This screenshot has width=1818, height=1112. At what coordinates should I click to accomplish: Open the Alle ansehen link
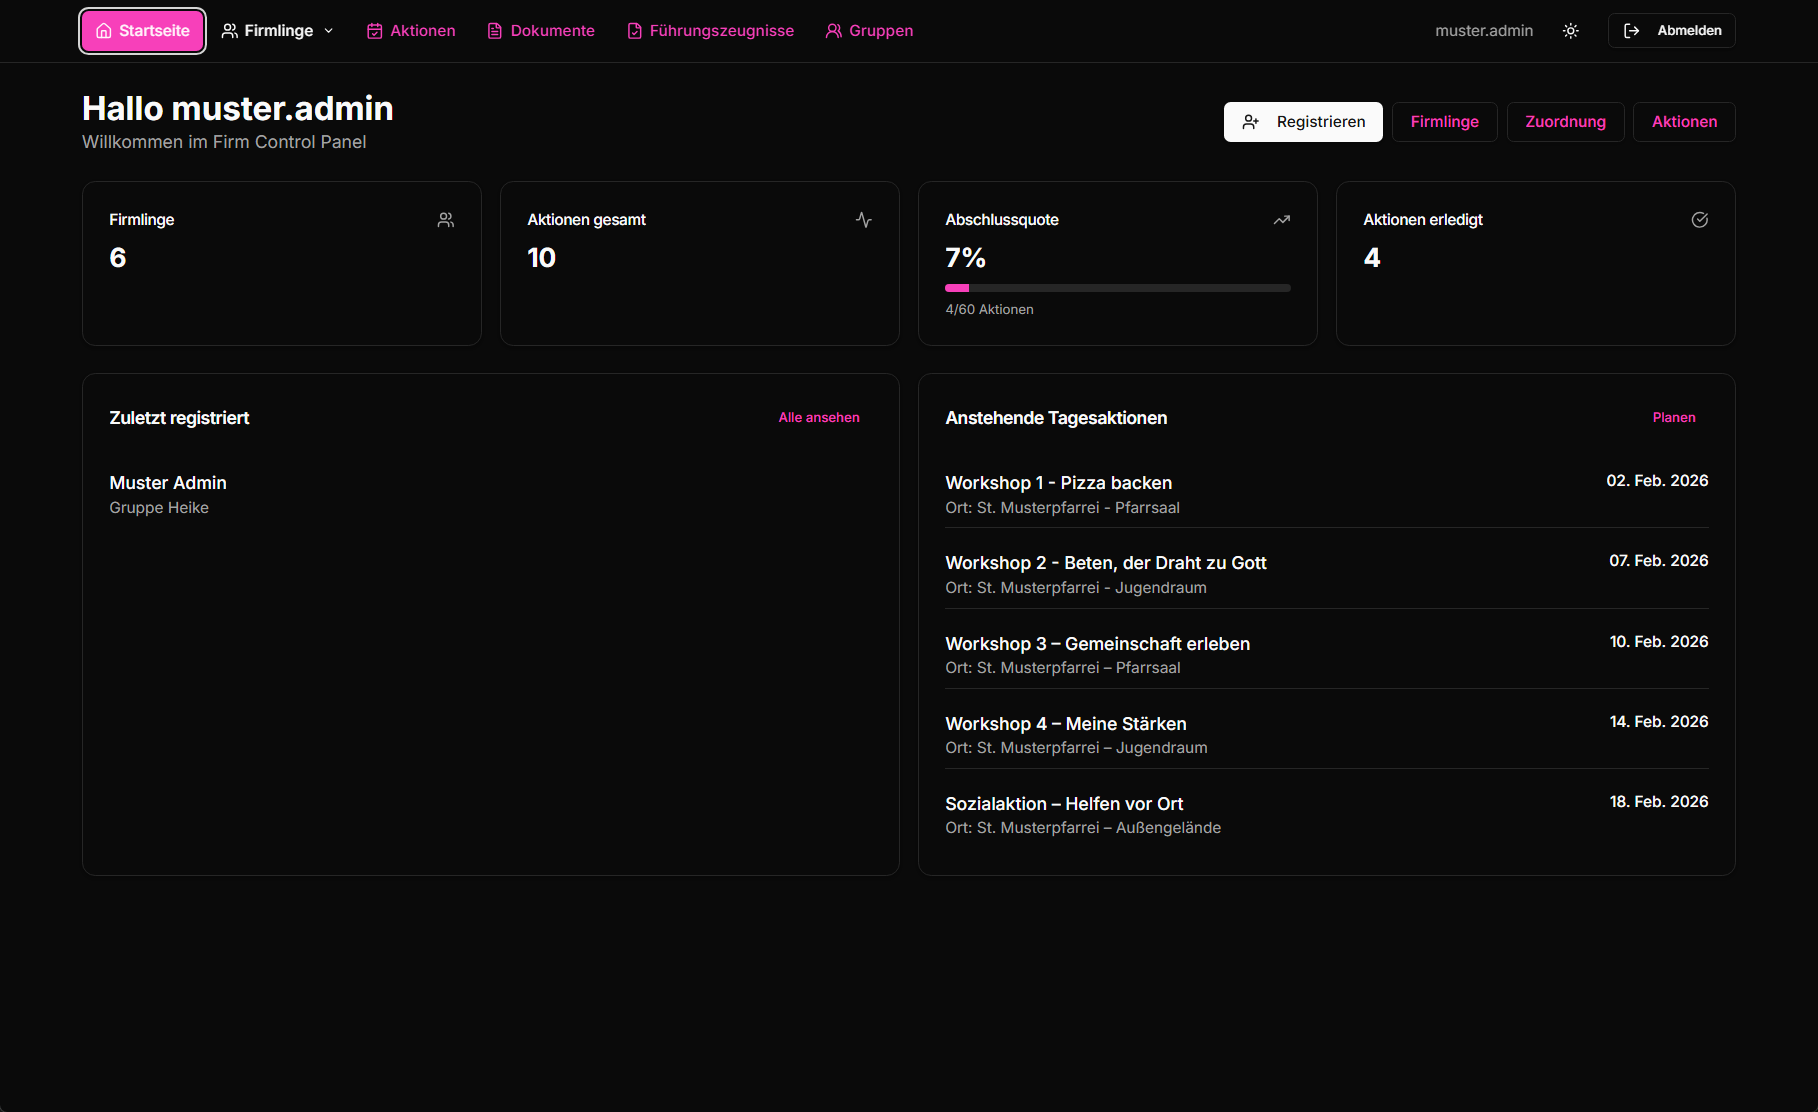(x=819, y=417)
